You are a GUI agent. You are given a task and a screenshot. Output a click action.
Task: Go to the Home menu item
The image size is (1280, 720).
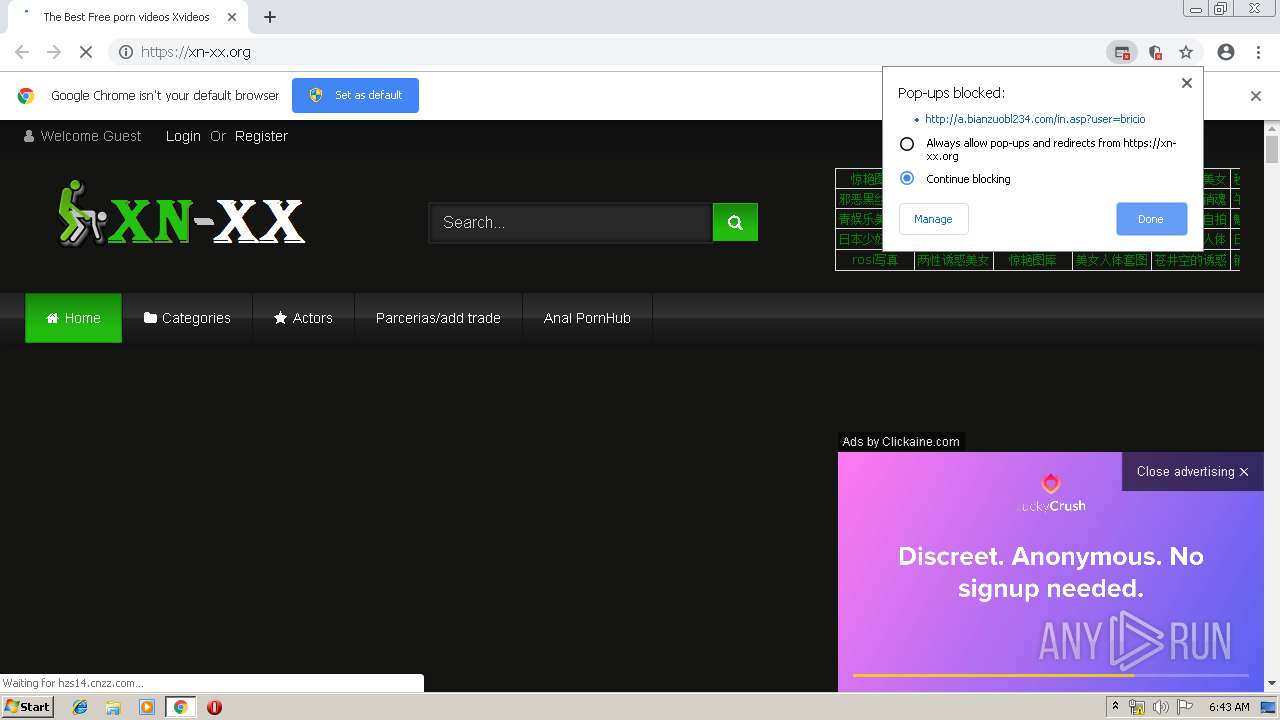73,318
